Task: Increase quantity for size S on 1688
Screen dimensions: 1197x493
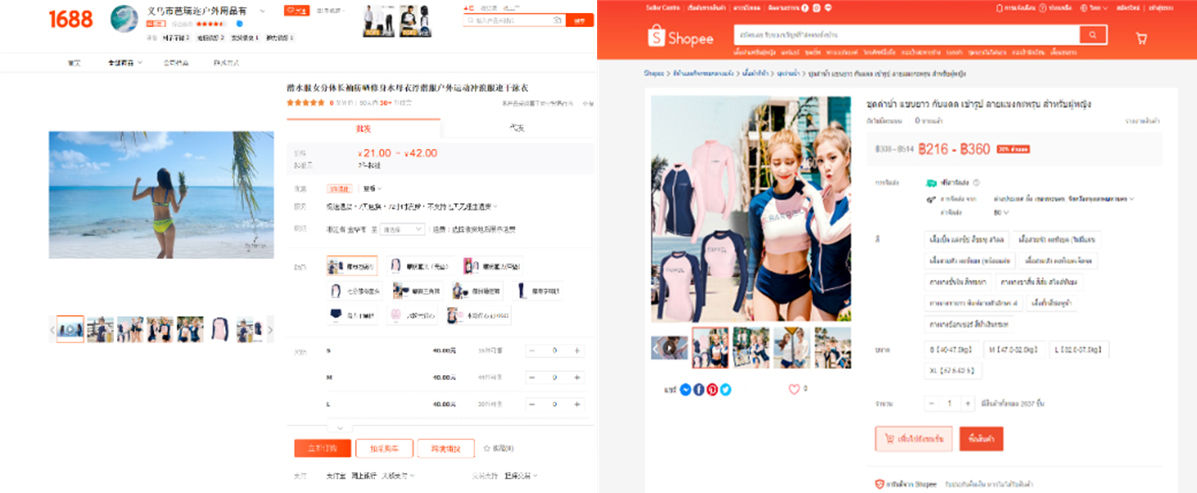Action: (x=576, y=351)
